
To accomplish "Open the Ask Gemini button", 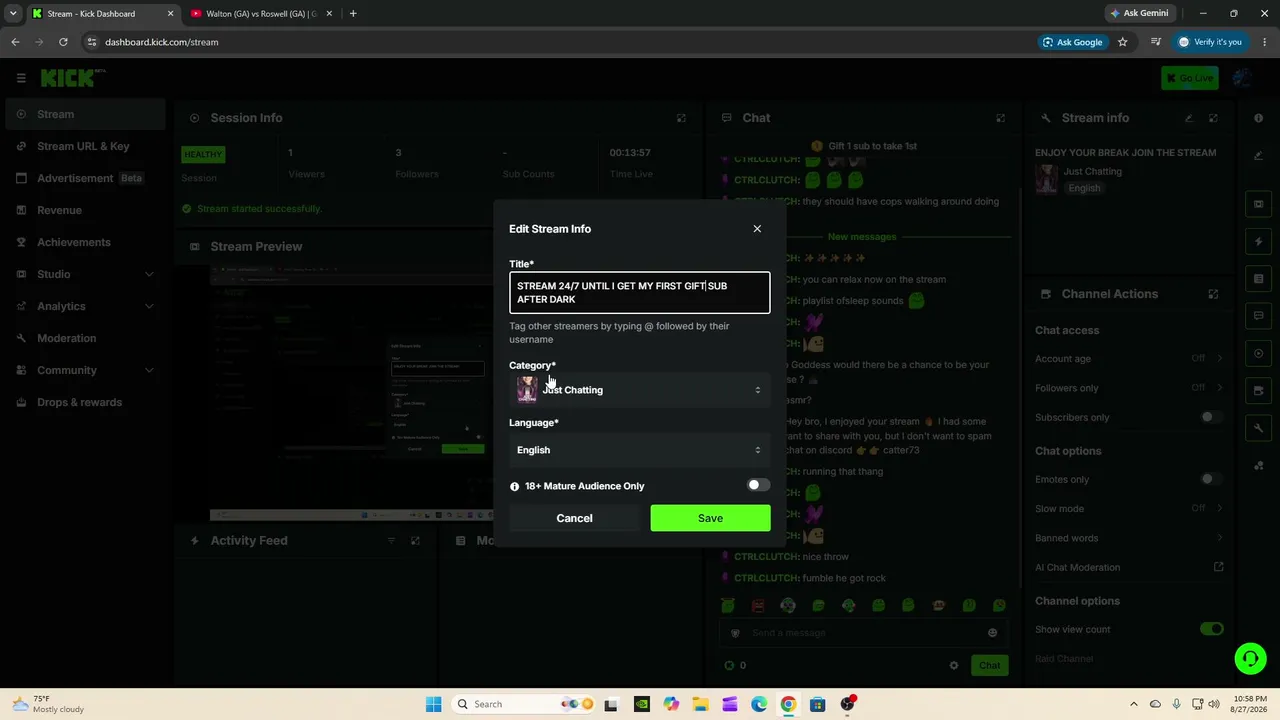I will (x=1139, y=14).
